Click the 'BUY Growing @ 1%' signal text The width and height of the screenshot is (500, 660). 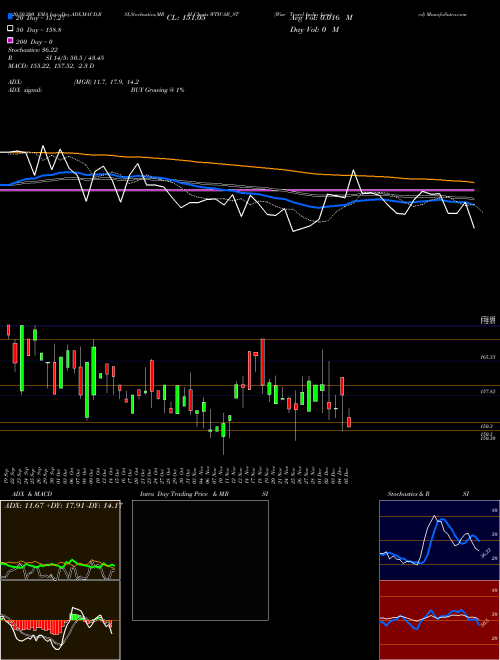(157, 90)
